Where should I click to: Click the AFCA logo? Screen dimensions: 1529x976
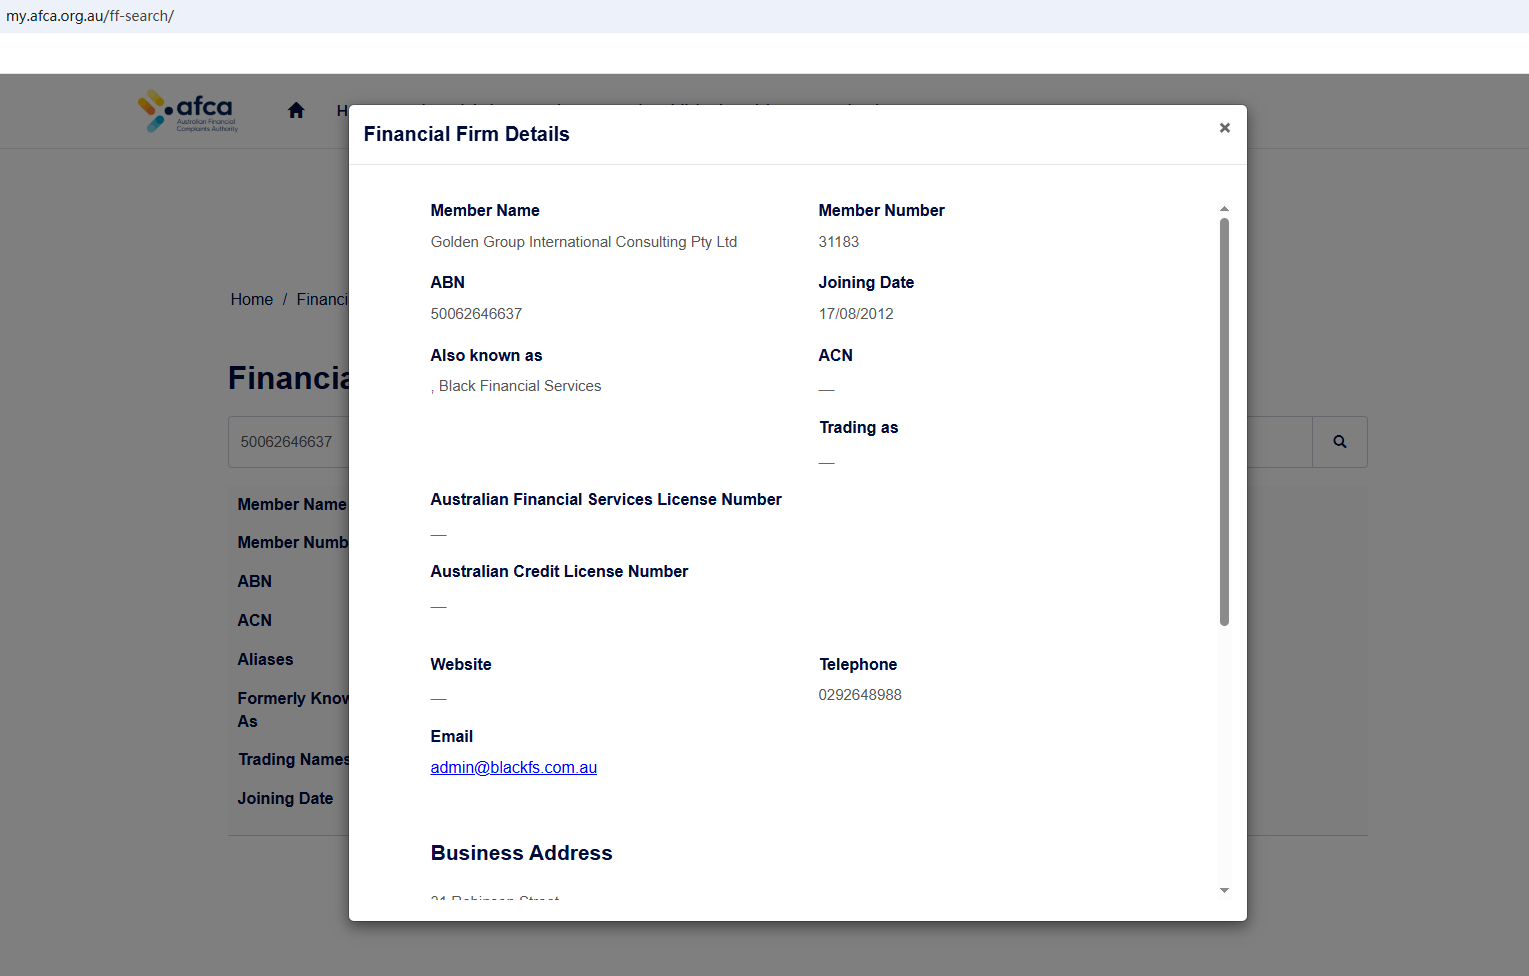189,111
